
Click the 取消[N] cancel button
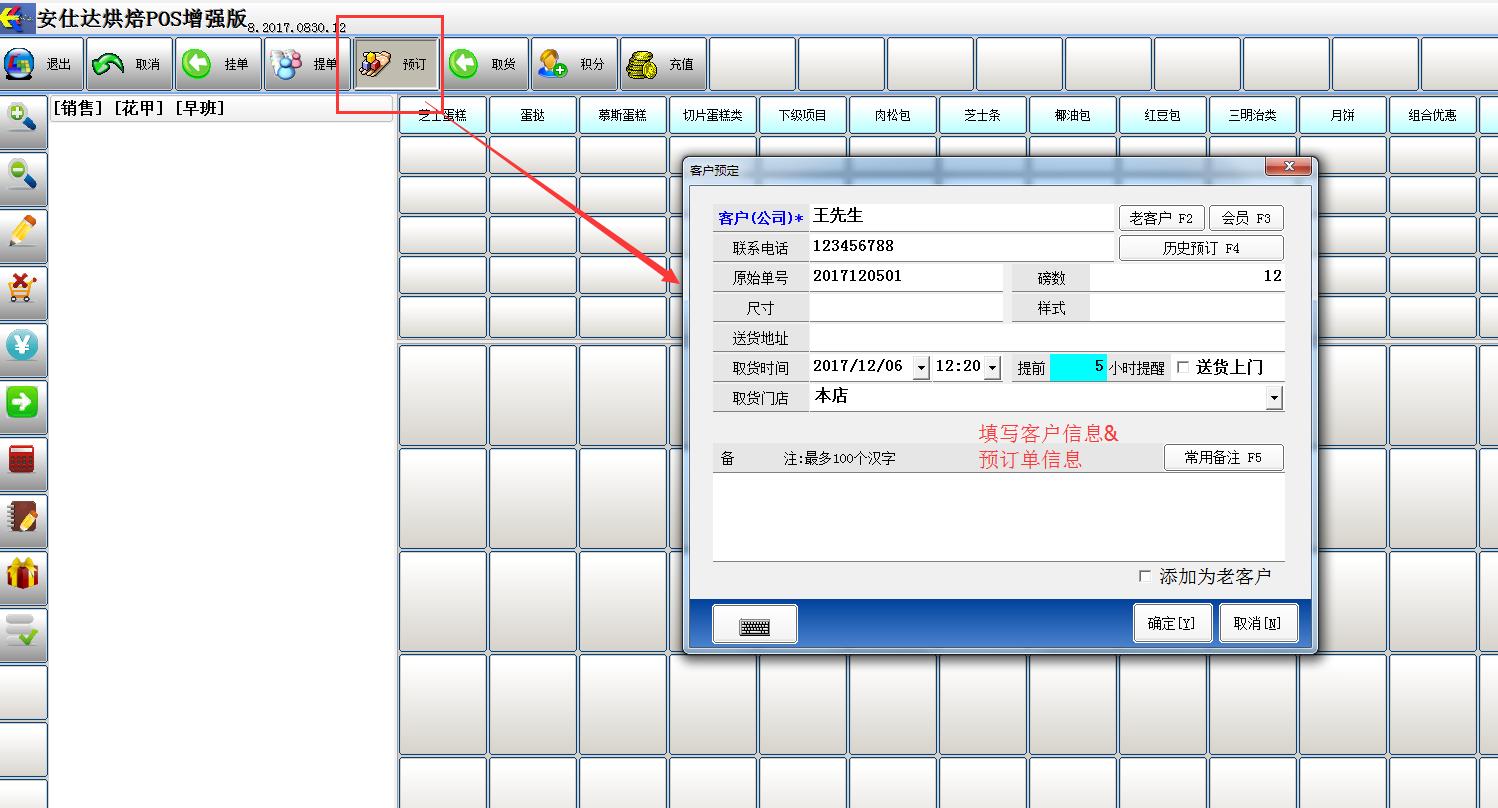pyautogui.click(x=1257, y=623)
